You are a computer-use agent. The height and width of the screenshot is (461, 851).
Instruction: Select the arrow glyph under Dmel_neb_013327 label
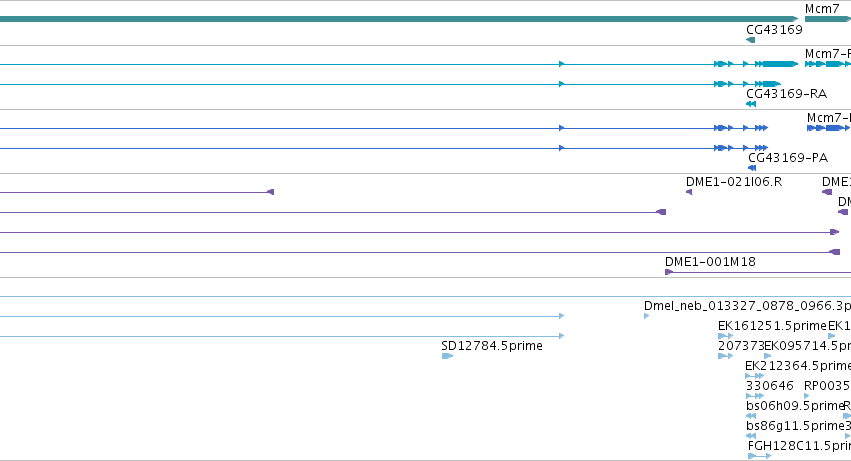[x=646, y=316]
